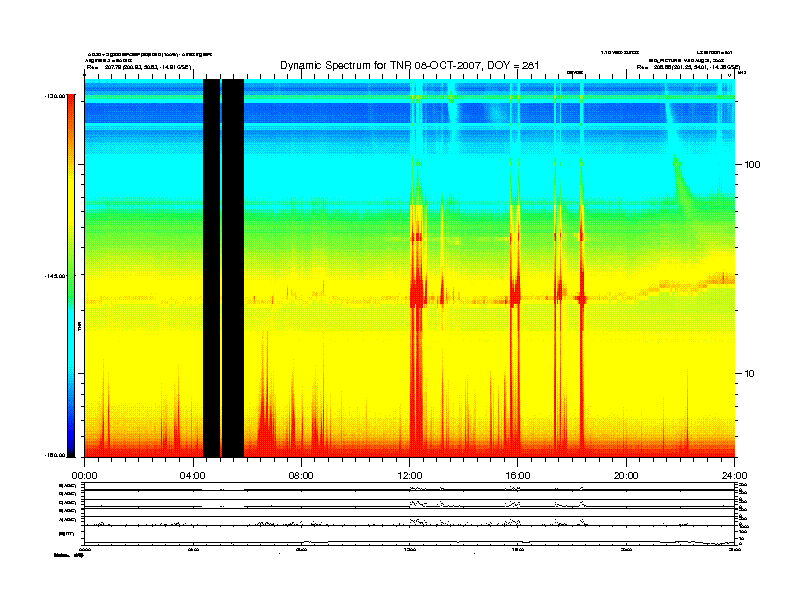This screenshot has height=612, width=792.
Task: Click the plot title "Dynamic Spectrum for TNR 08-OCT-2007"
Action: click(382, 65)
